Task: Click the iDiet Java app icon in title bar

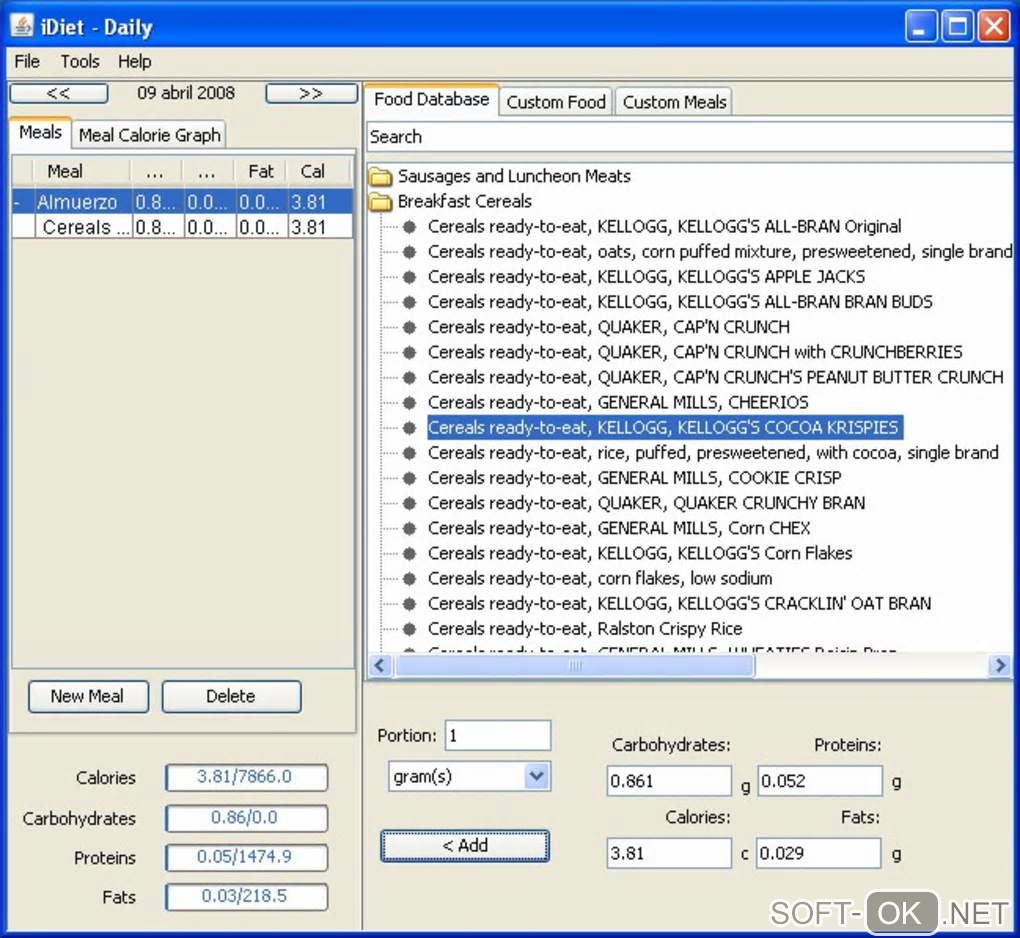Action: tap(21, 27)
